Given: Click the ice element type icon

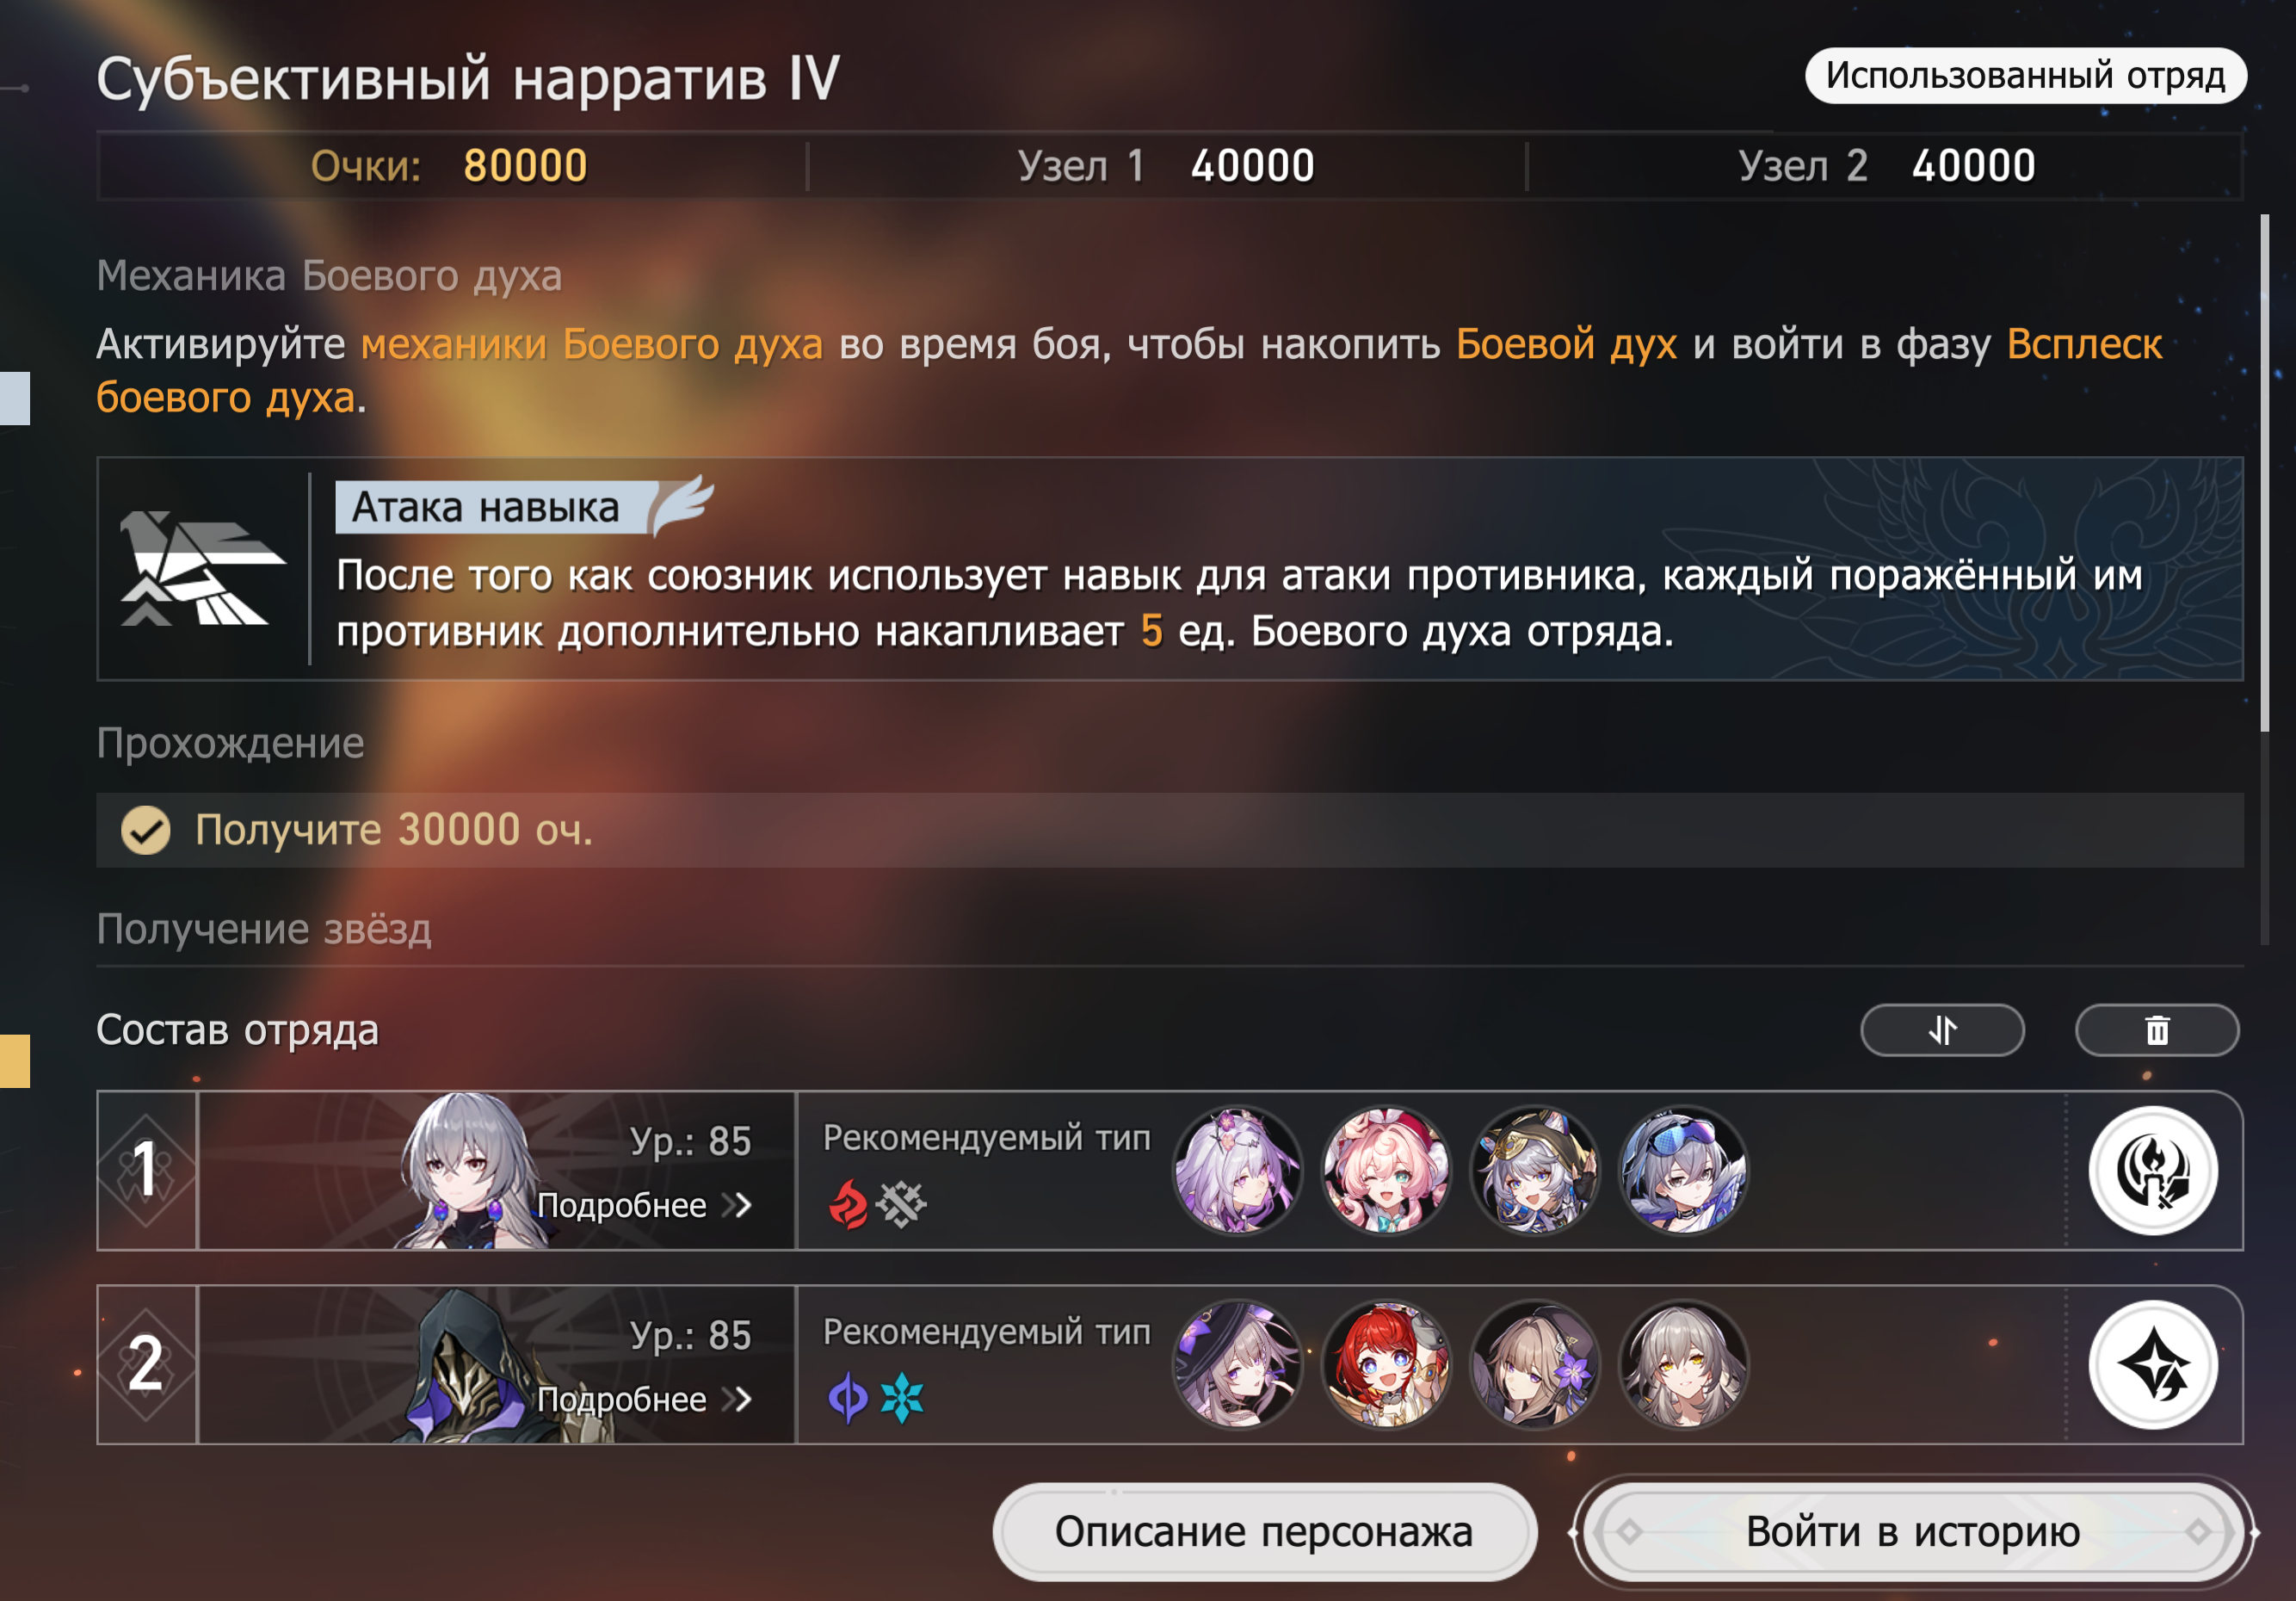Looking at the screenshot, I should click(902, 1398).
